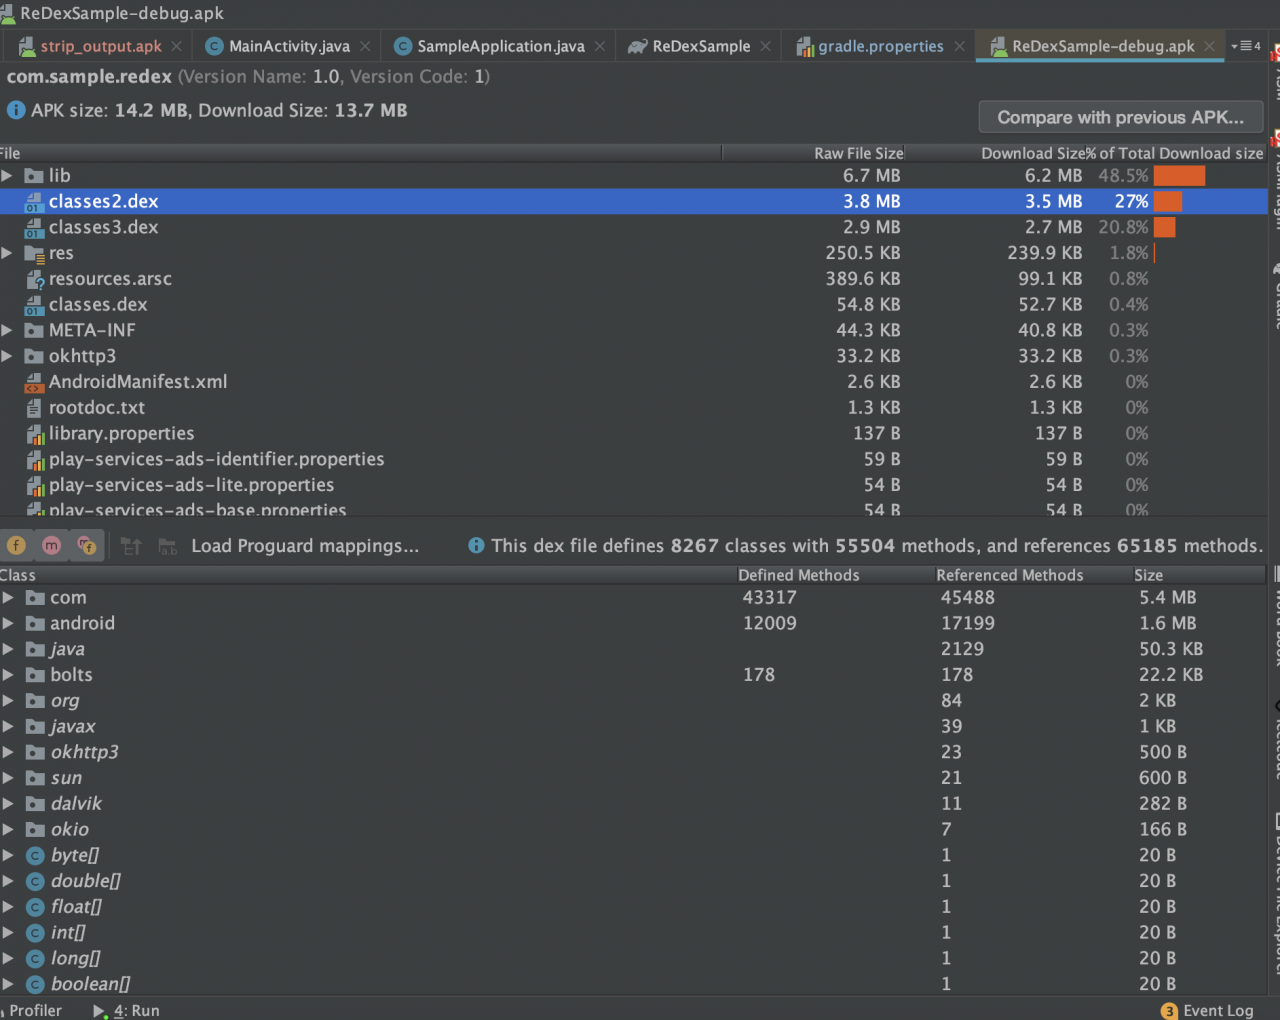
Task: Click the APK size info icon
Action: coord(16,110)
